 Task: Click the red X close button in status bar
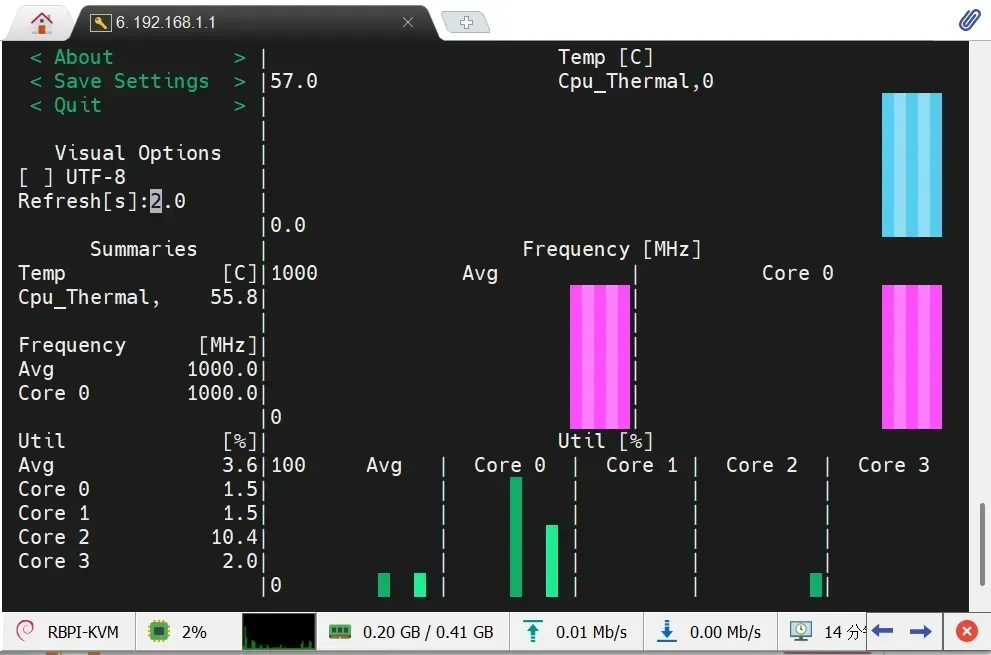tap(966, 631)
